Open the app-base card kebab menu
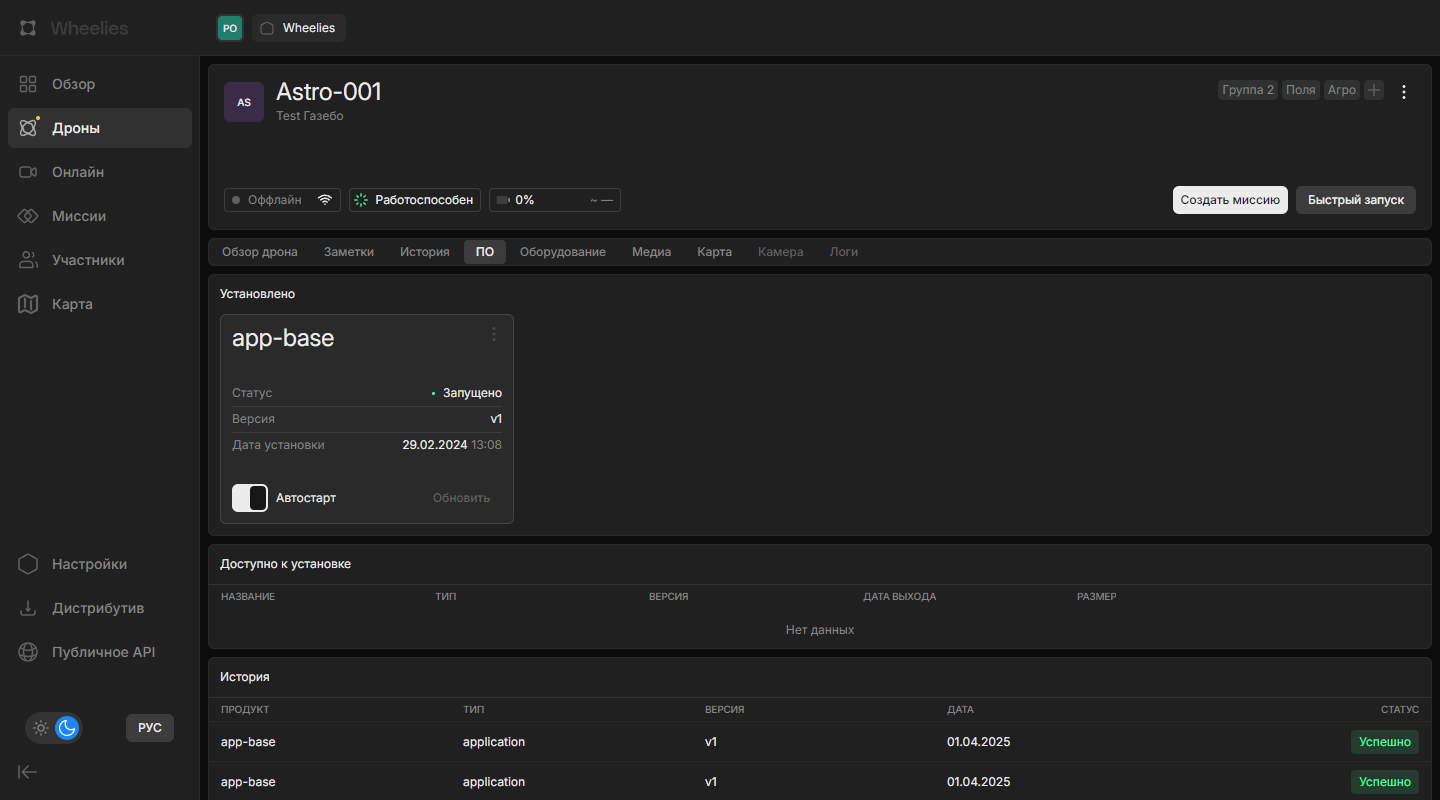Image resolution: width=1440 pixels, height=800 pixels. pos(493,334)
